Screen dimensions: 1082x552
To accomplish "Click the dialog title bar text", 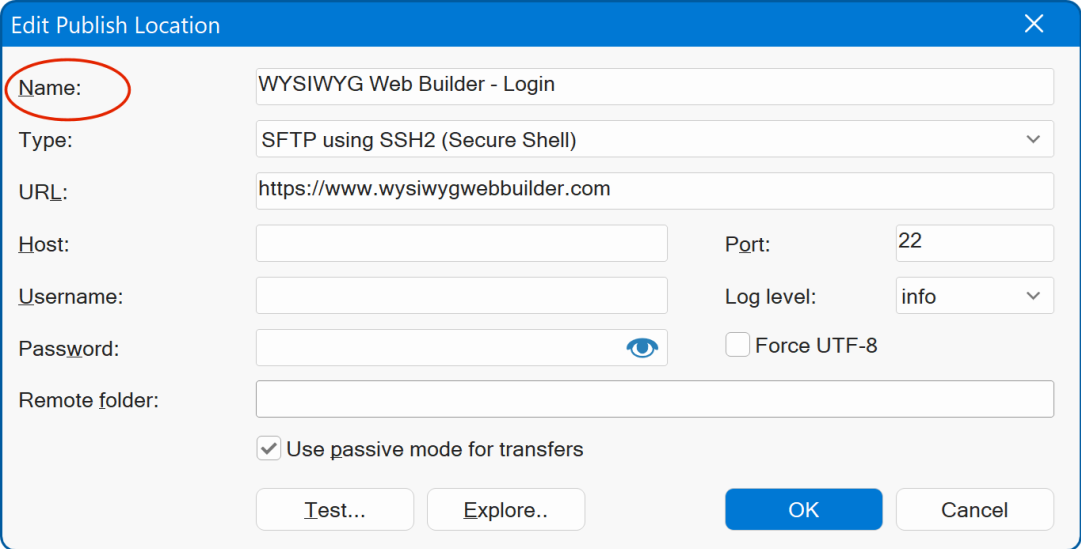I will tap(115, 25).
